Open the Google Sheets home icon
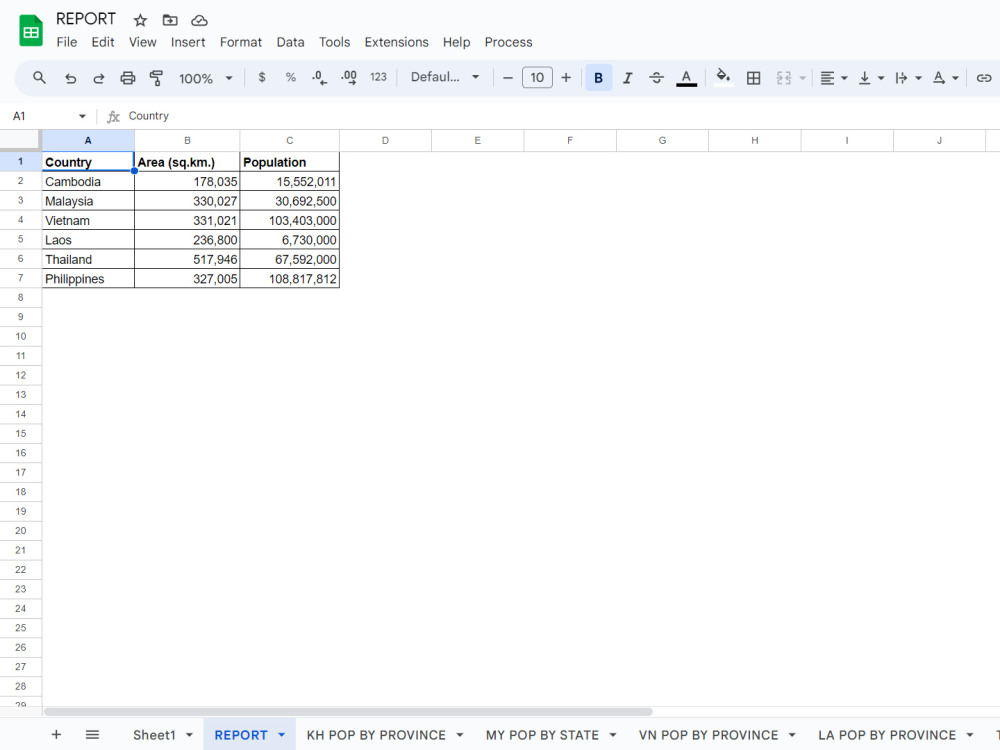 coord(31,31)
